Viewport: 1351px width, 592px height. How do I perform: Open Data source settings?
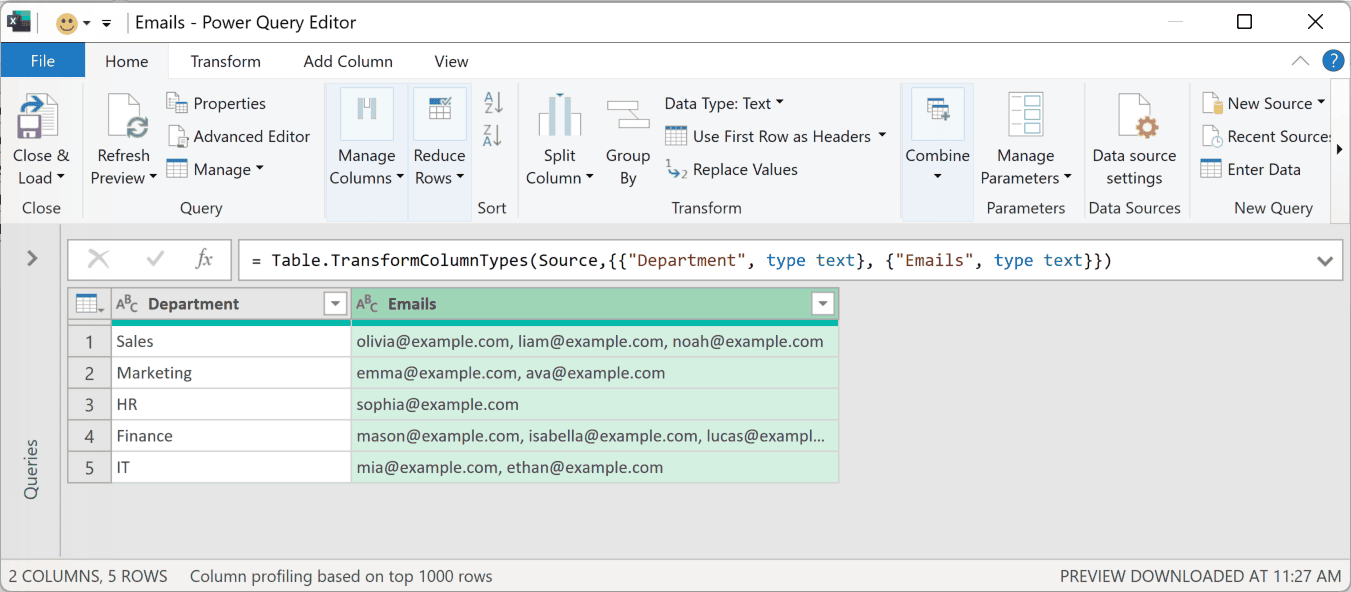click(1134, 140)
